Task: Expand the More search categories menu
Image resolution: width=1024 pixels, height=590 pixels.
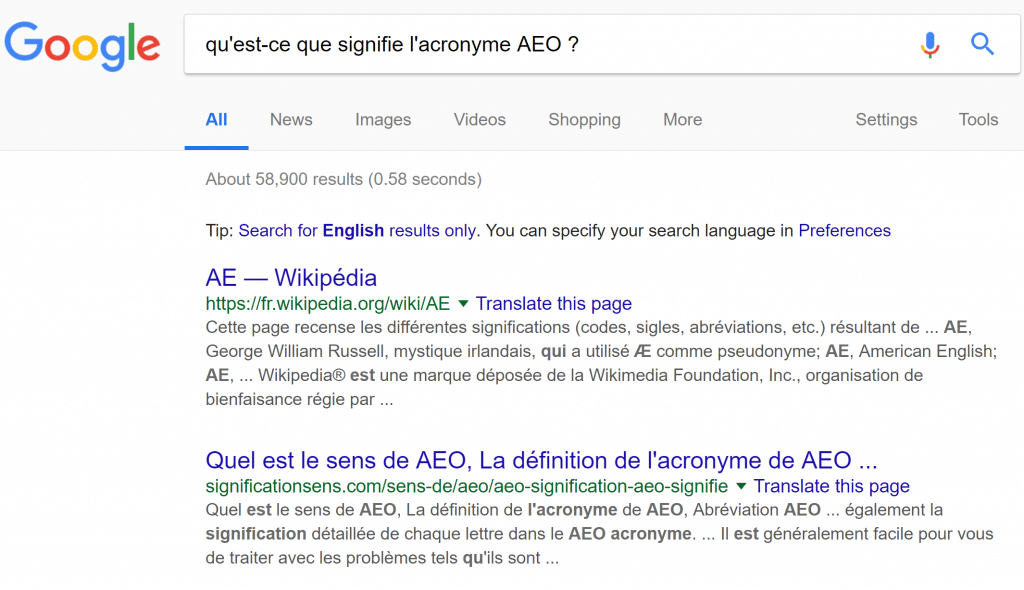Action: click(682, 120)
